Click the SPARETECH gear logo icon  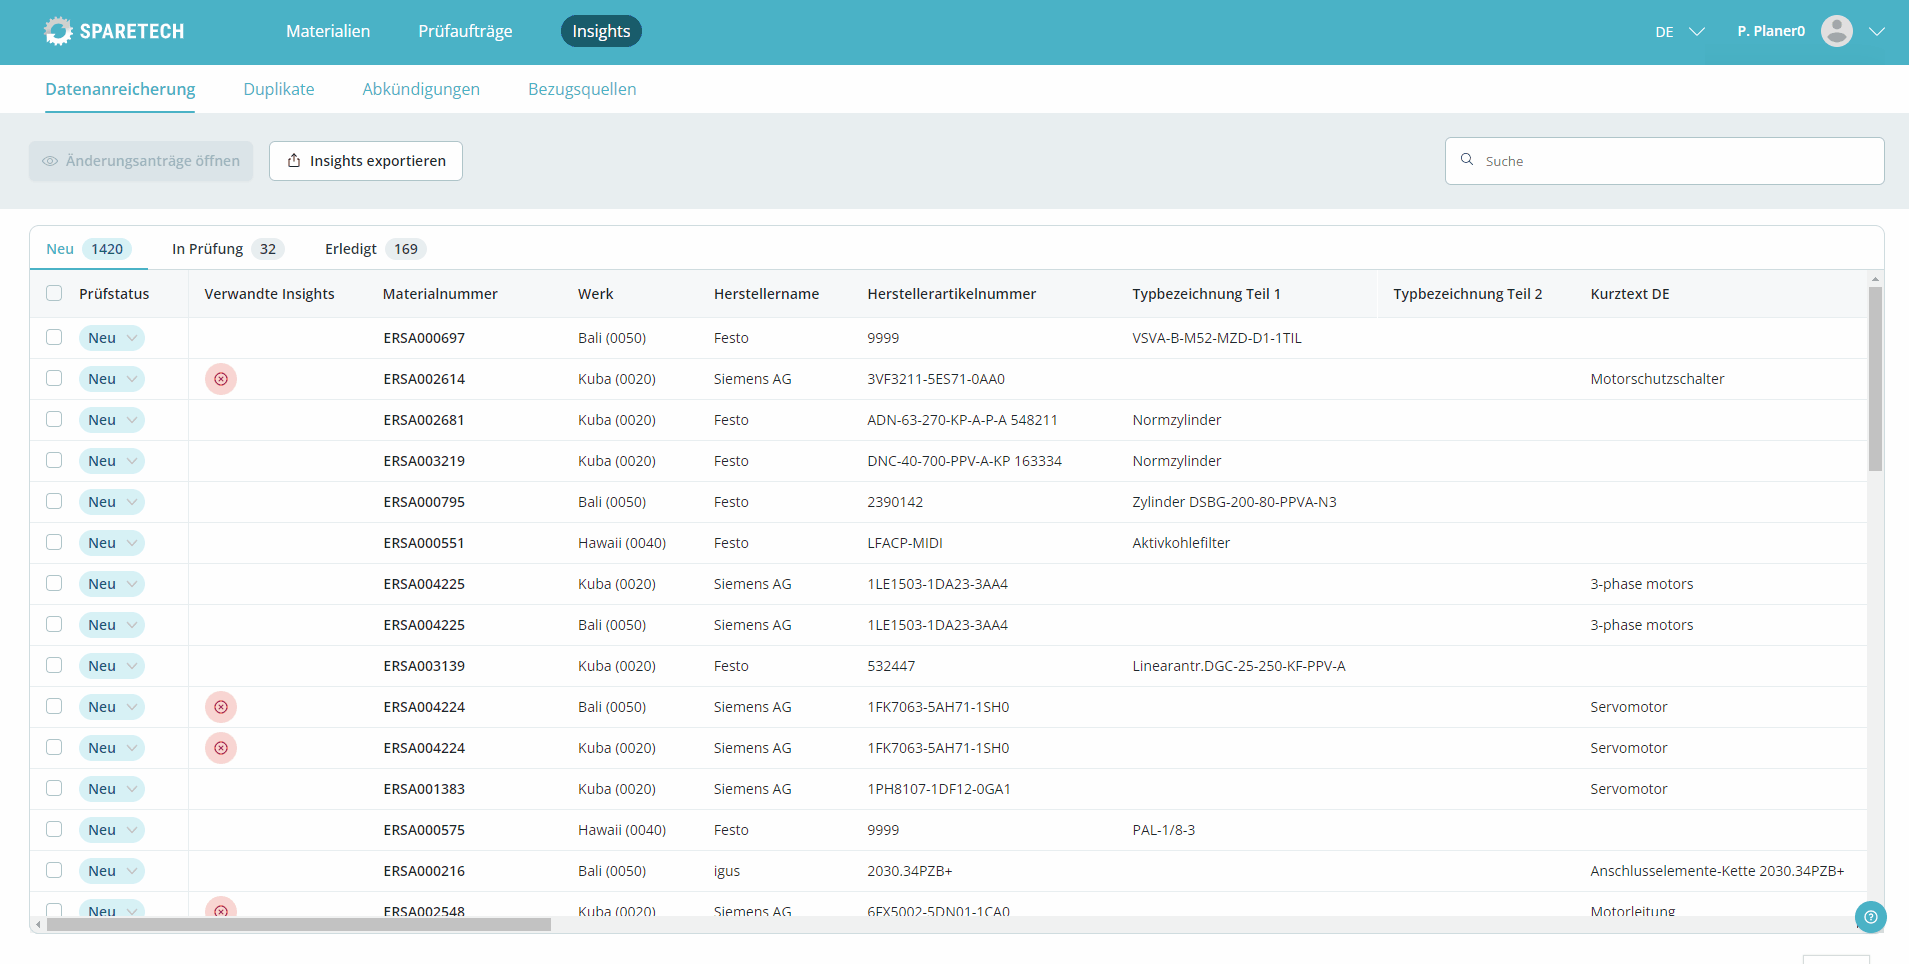58,32
